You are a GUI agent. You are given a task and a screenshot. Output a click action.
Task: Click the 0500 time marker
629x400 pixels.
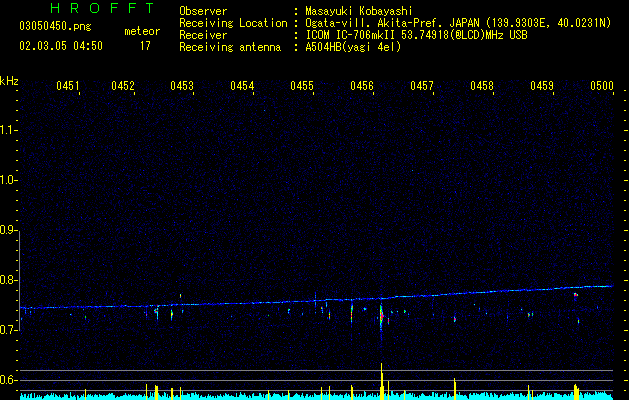(x=602, y=85)
